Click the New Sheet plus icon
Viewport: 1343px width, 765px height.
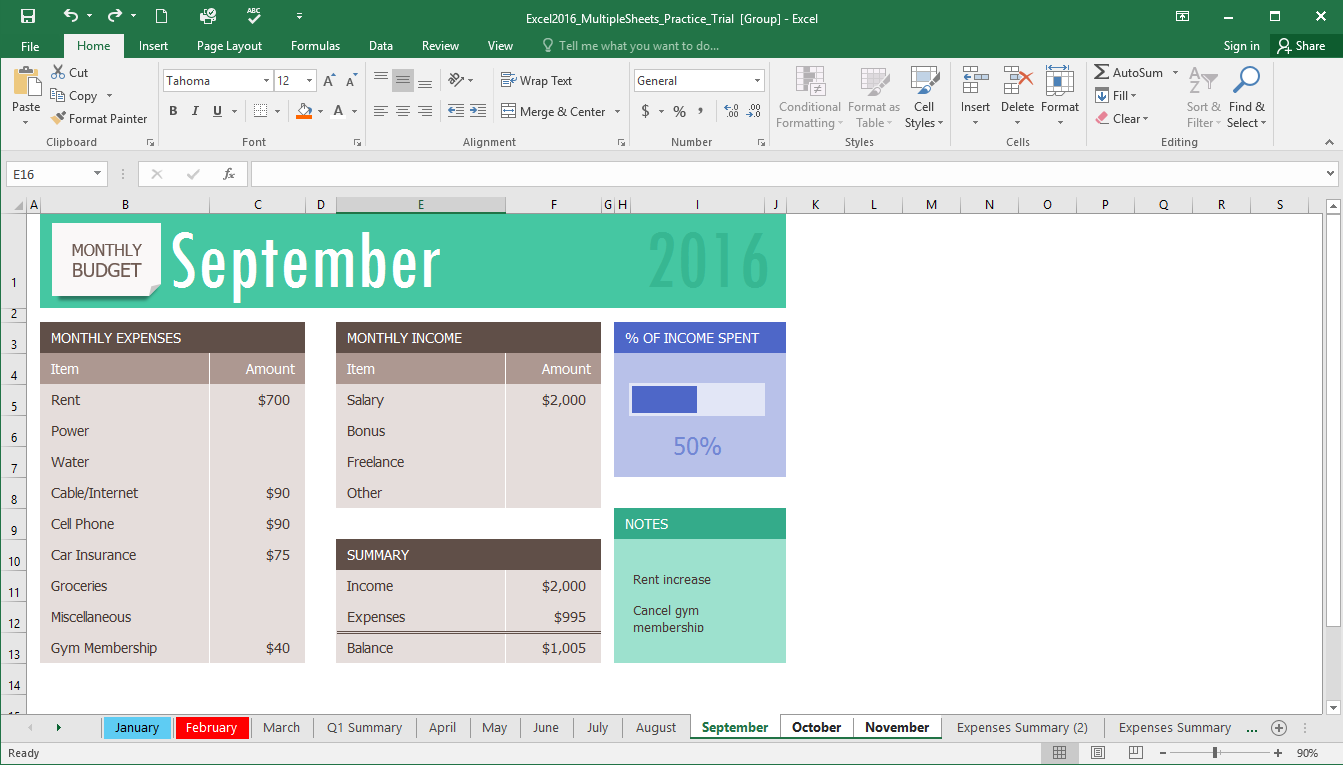point(1278,727)
